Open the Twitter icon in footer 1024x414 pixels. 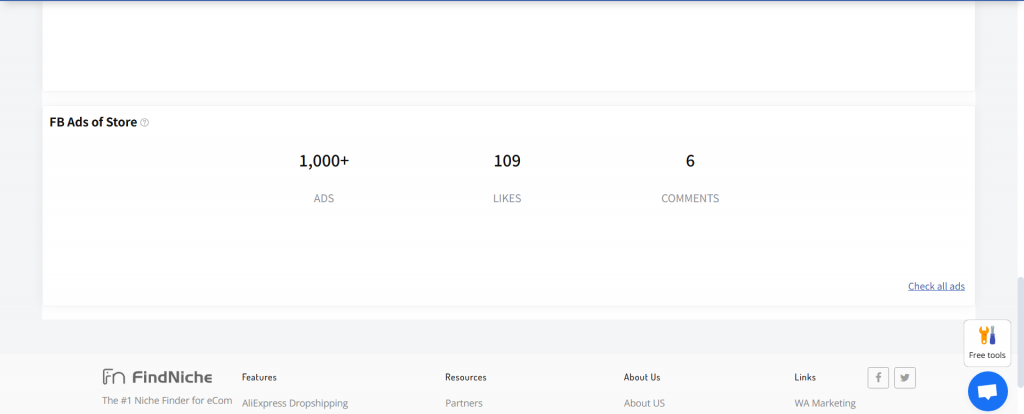(x=904, y=377)
